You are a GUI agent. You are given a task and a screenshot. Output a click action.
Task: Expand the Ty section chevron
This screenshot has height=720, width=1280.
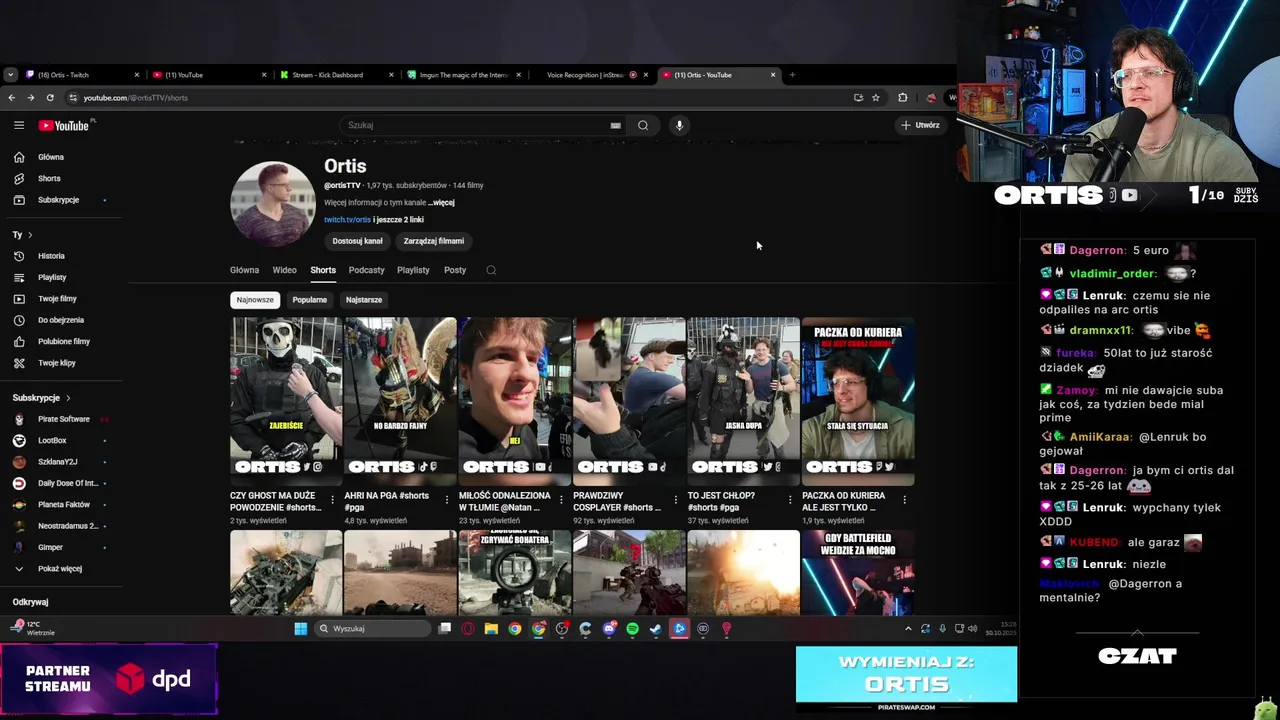[x=30, y=235]
